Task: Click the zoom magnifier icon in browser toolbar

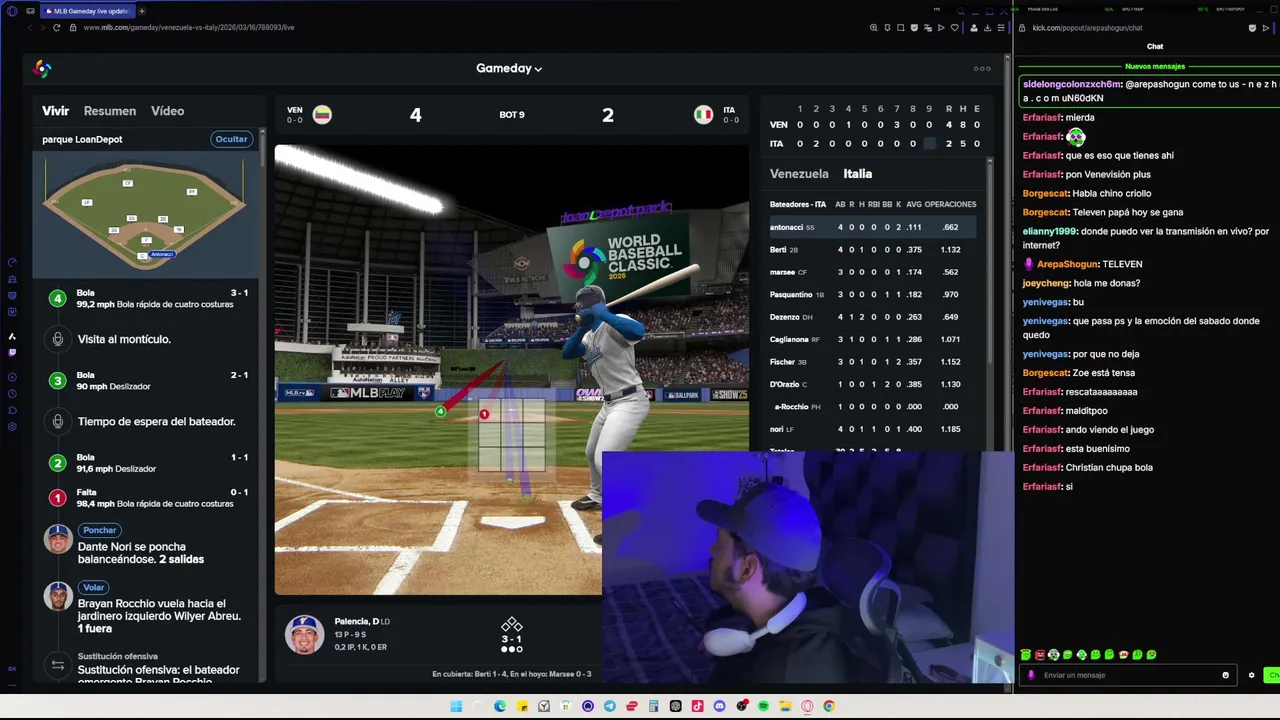Action: click(x=873, y=28)
